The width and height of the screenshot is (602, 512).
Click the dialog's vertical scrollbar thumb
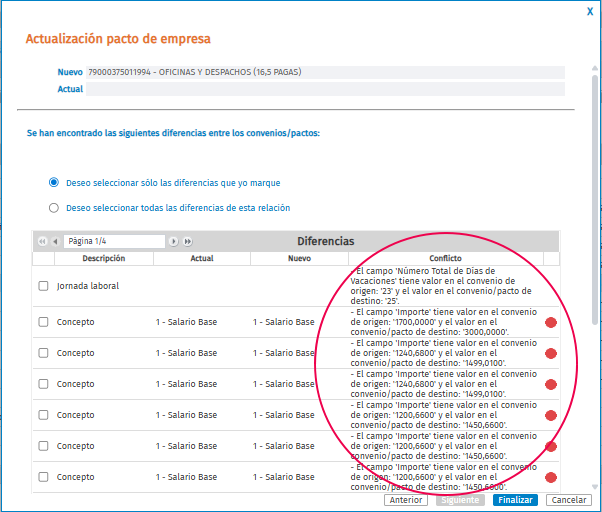pyautogui.click(x=595, y=200)
